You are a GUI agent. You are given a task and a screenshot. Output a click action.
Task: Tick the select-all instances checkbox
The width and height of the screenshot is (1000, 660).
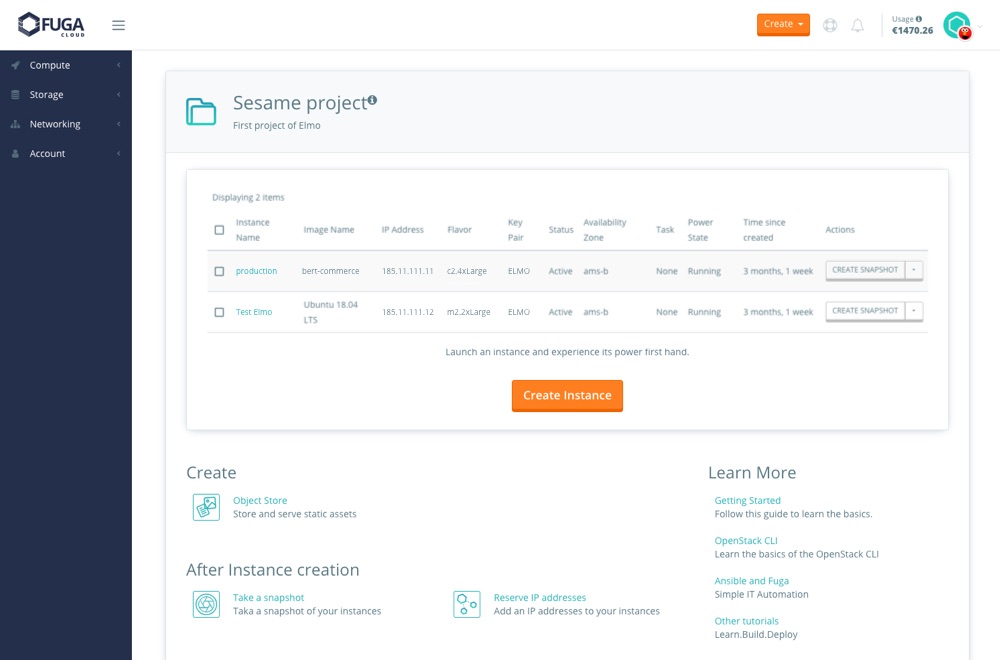click(219, 230)
